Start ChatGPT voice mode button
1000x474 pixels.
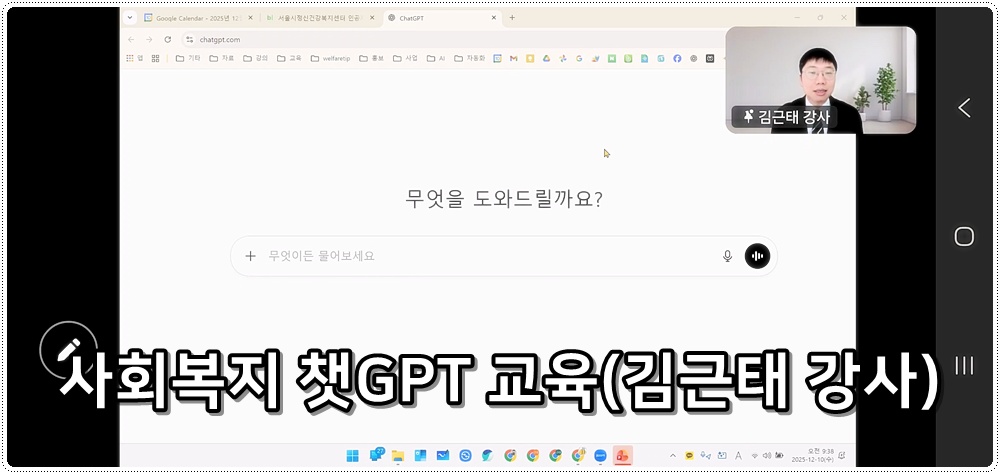[757, 256]
